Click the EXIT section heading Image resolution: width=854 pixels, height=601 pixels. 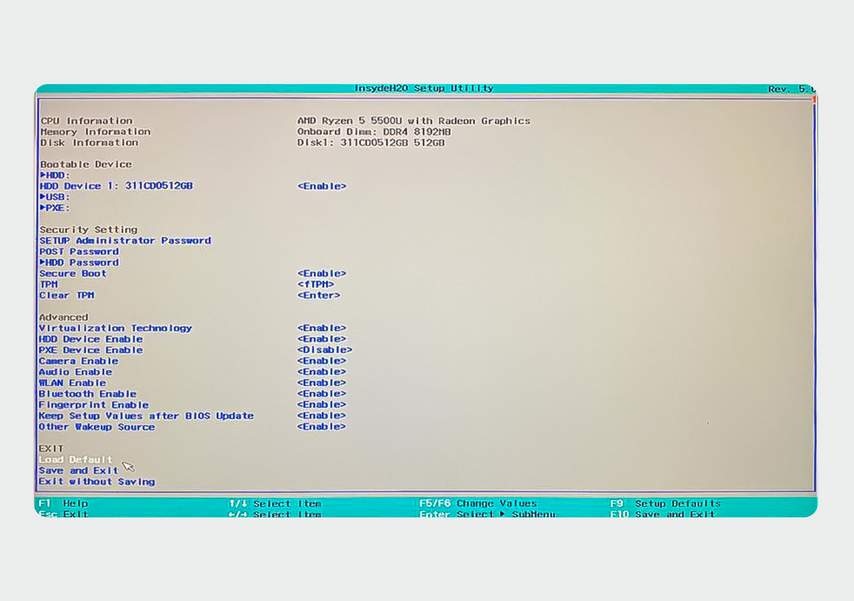(51, 448)
